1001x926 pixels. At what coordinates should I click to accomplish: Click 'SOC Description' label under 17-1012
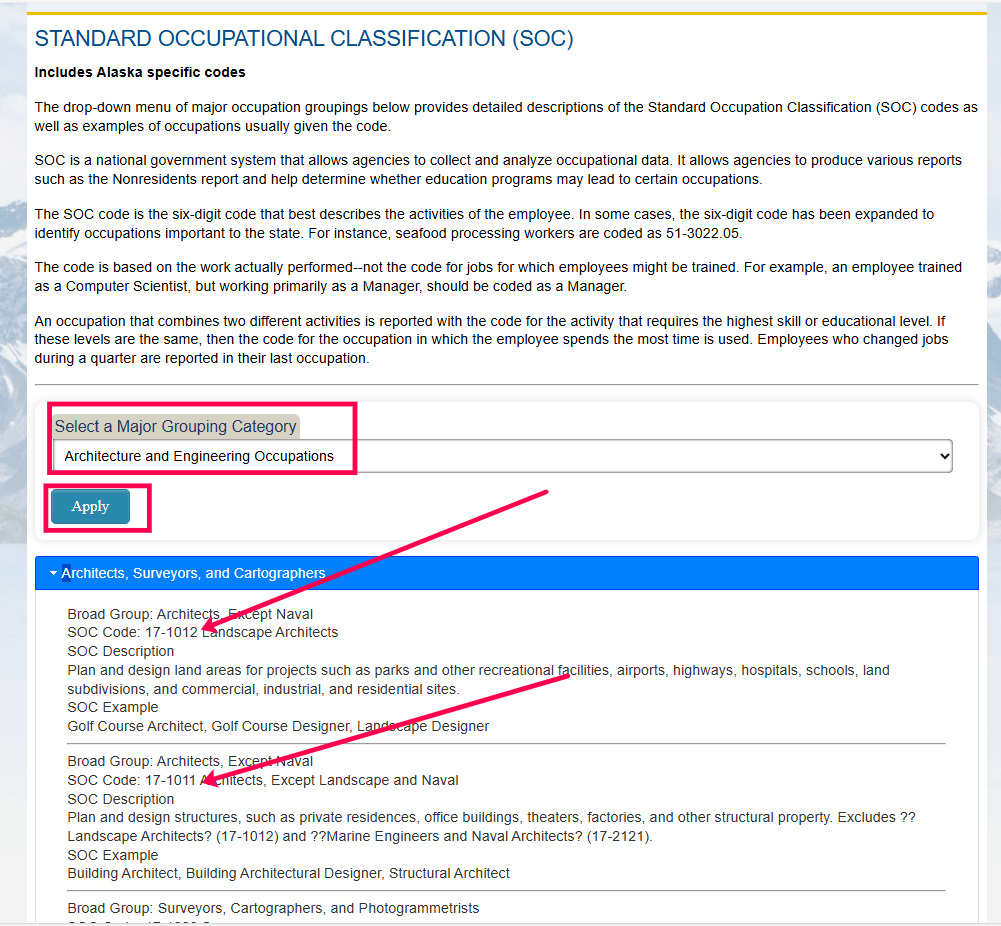[121, 652]
